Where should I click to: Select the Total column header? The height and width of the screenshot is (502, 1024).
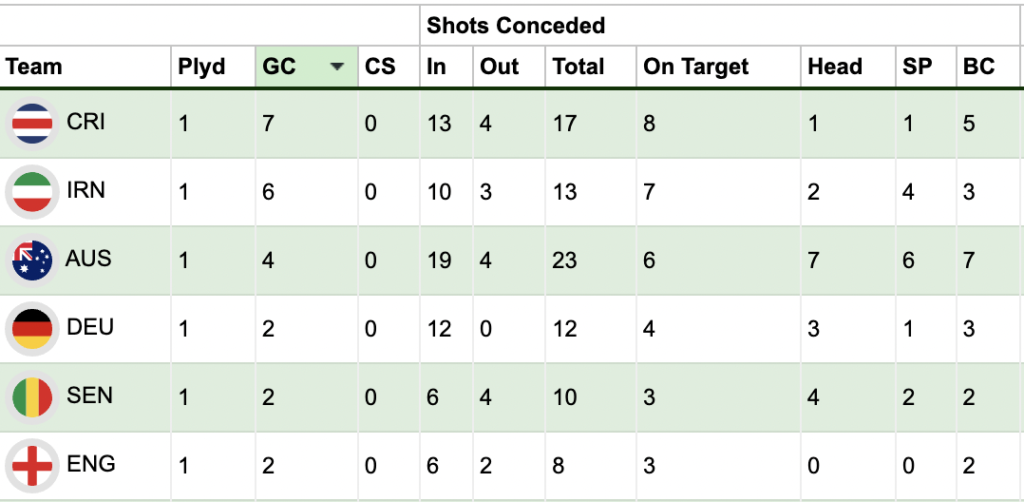click(x=579, y=67)
